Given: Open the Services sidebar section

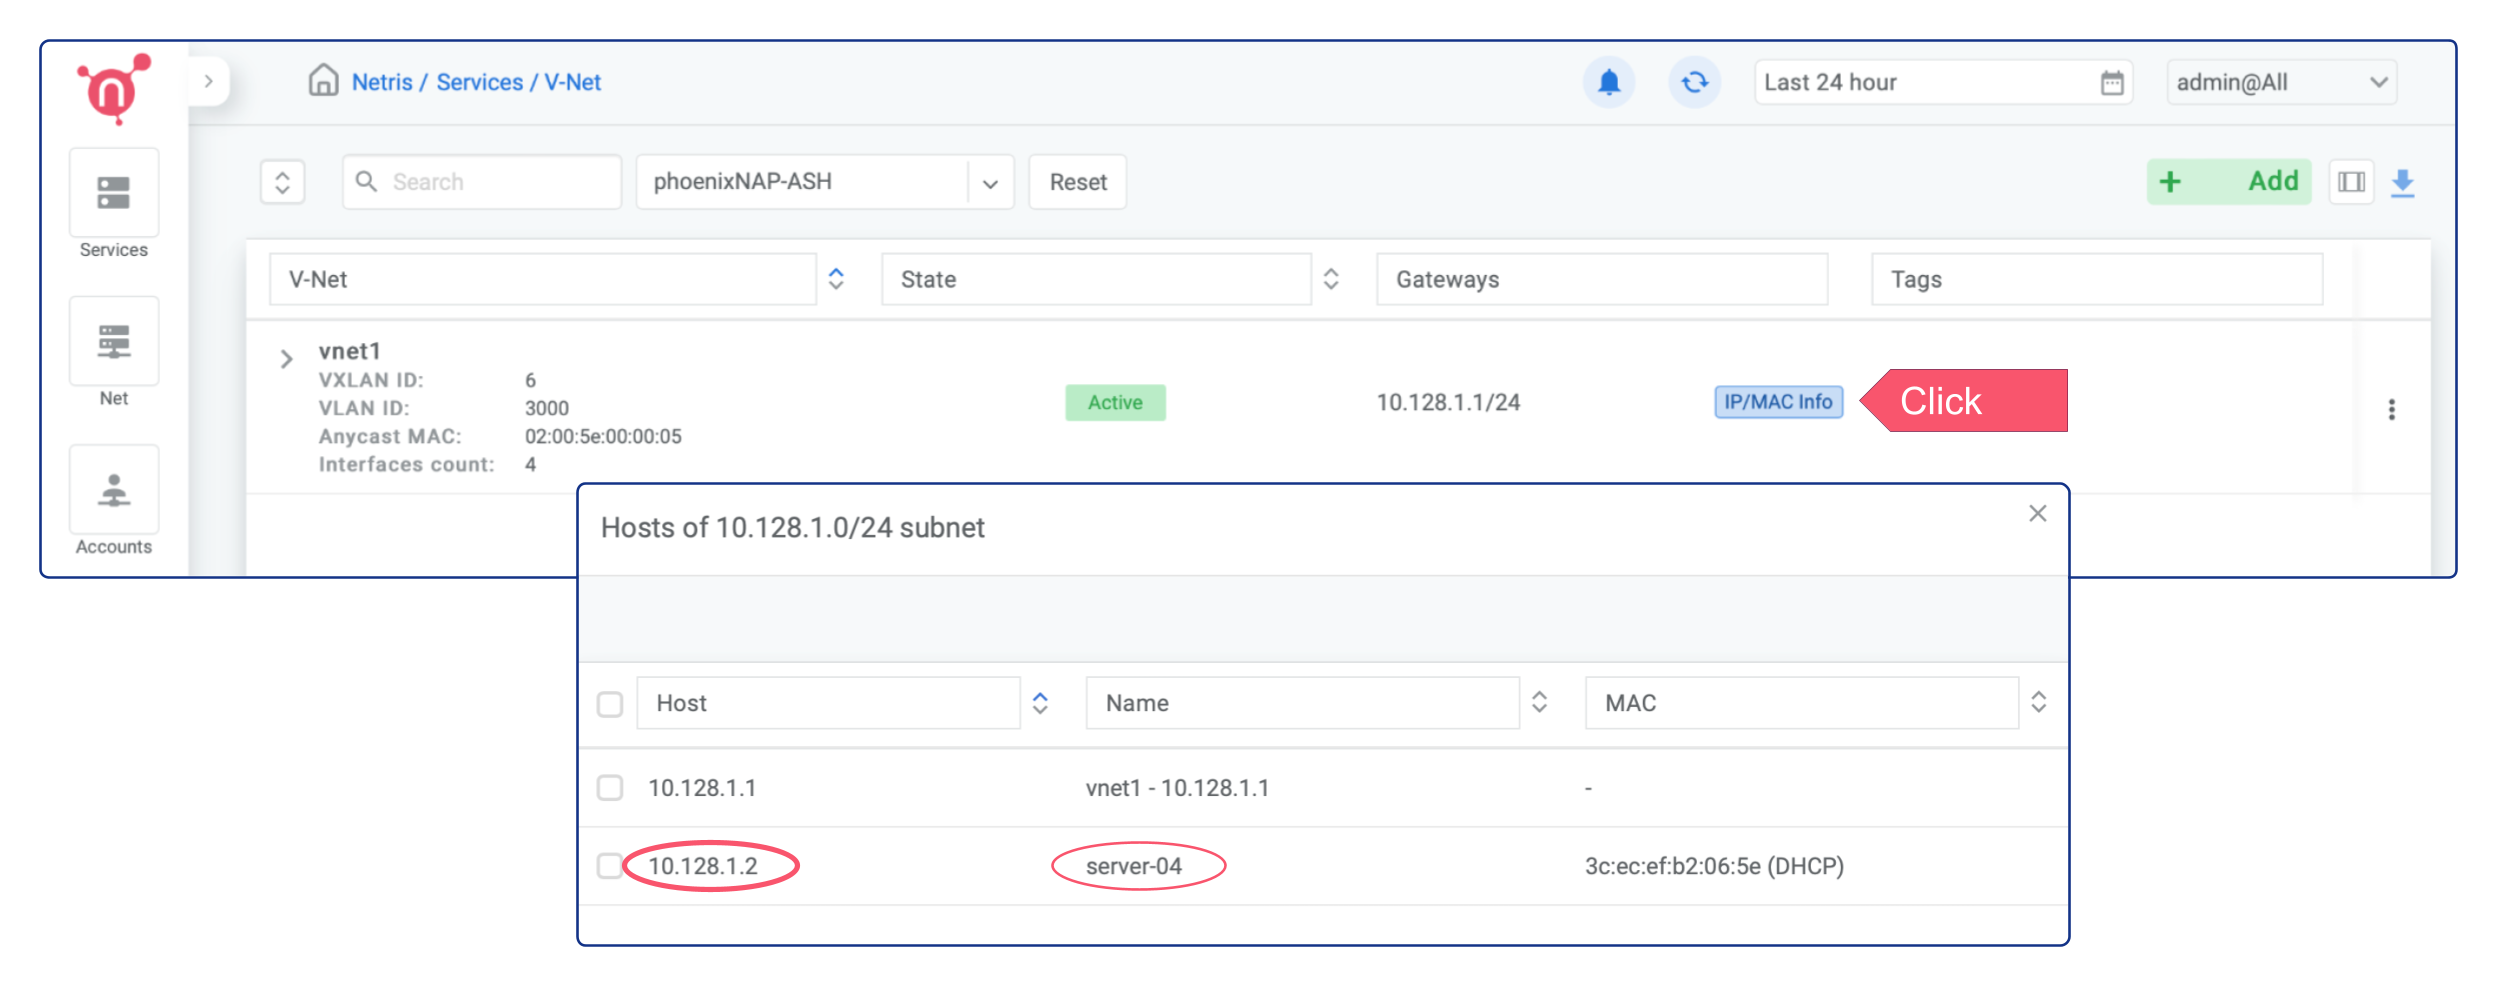Looking at the screenshot, I should [x=114, y=193].
